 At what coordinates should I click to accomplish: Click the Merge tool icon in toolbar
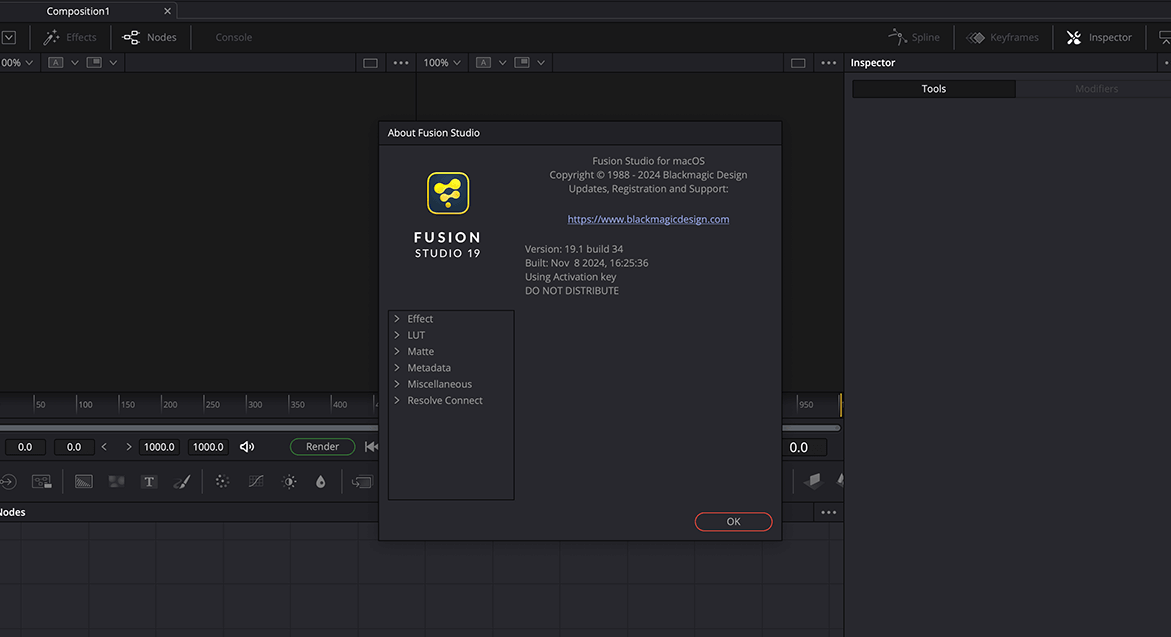(361, 482)
